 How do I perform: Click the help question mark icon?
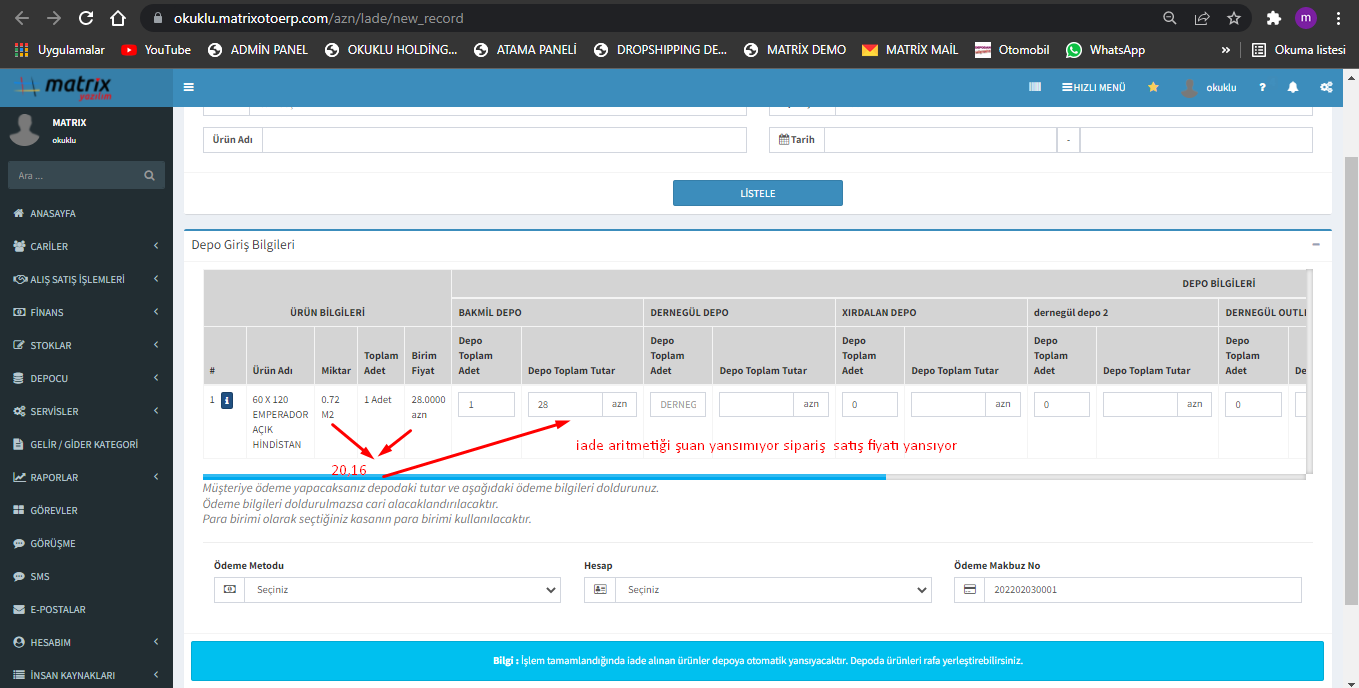[x=1262, y=87]
